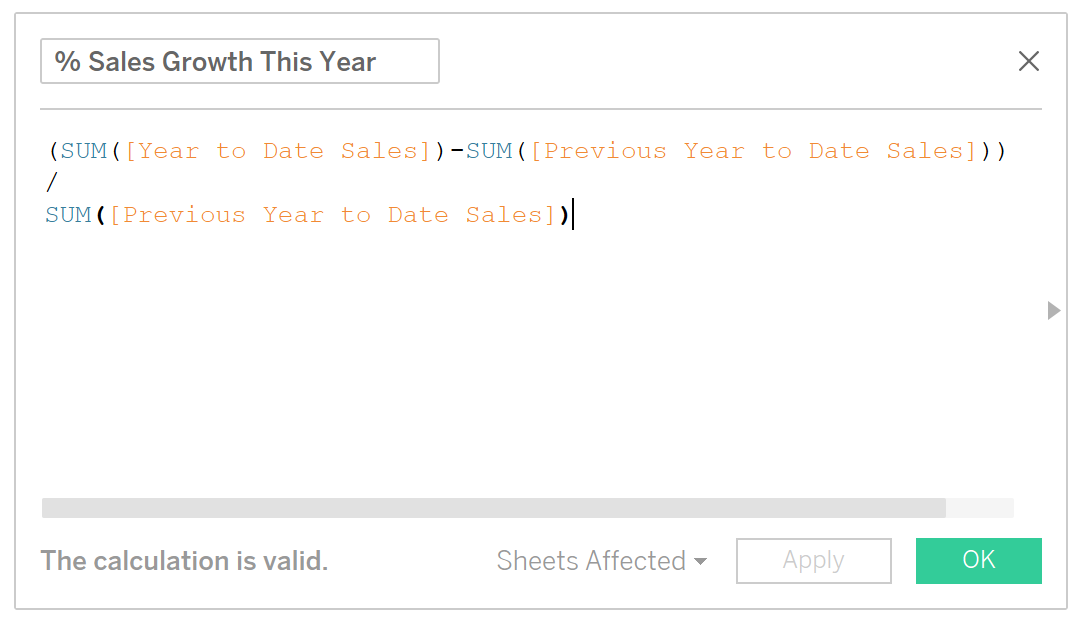Click the horizontal scrollbar thumb
The height and width of the screenshot is (623, 1082).
click(493, 508)
